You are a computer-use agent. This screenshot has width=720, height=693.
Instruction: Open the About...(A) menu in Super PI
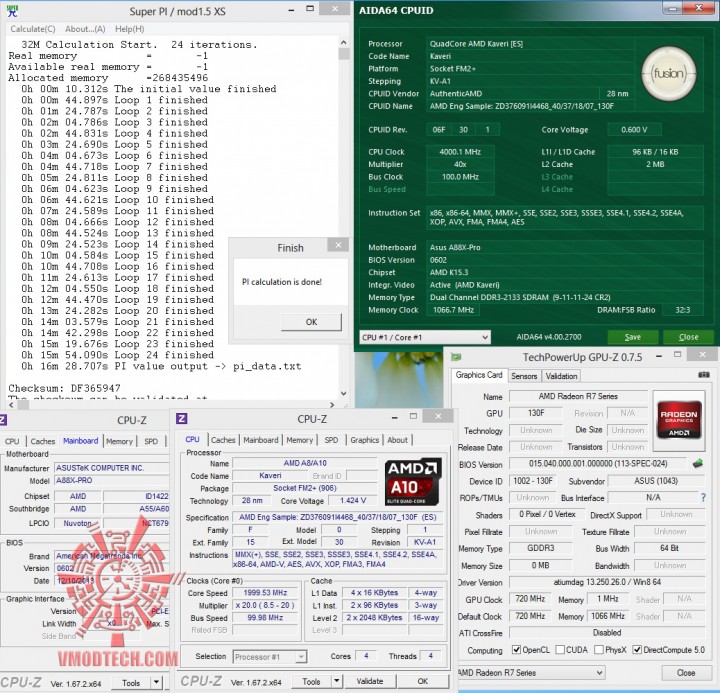click(85, 29)
